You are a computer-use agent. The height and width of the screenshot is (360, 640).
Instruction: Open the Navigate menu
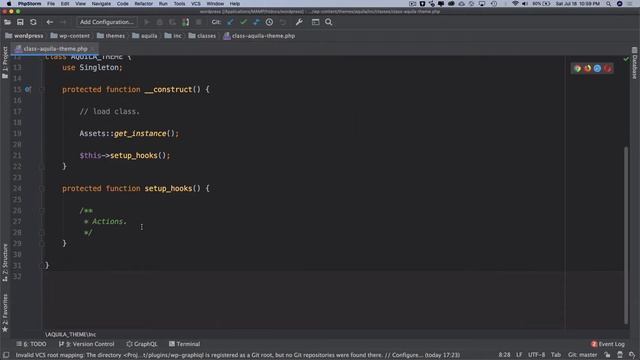click(x=101, y=4)
